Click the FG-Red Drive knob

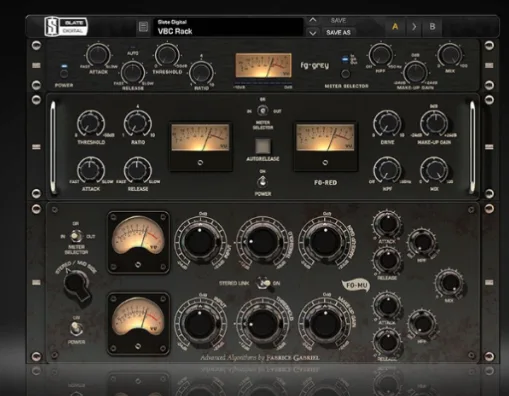(387, 123)
